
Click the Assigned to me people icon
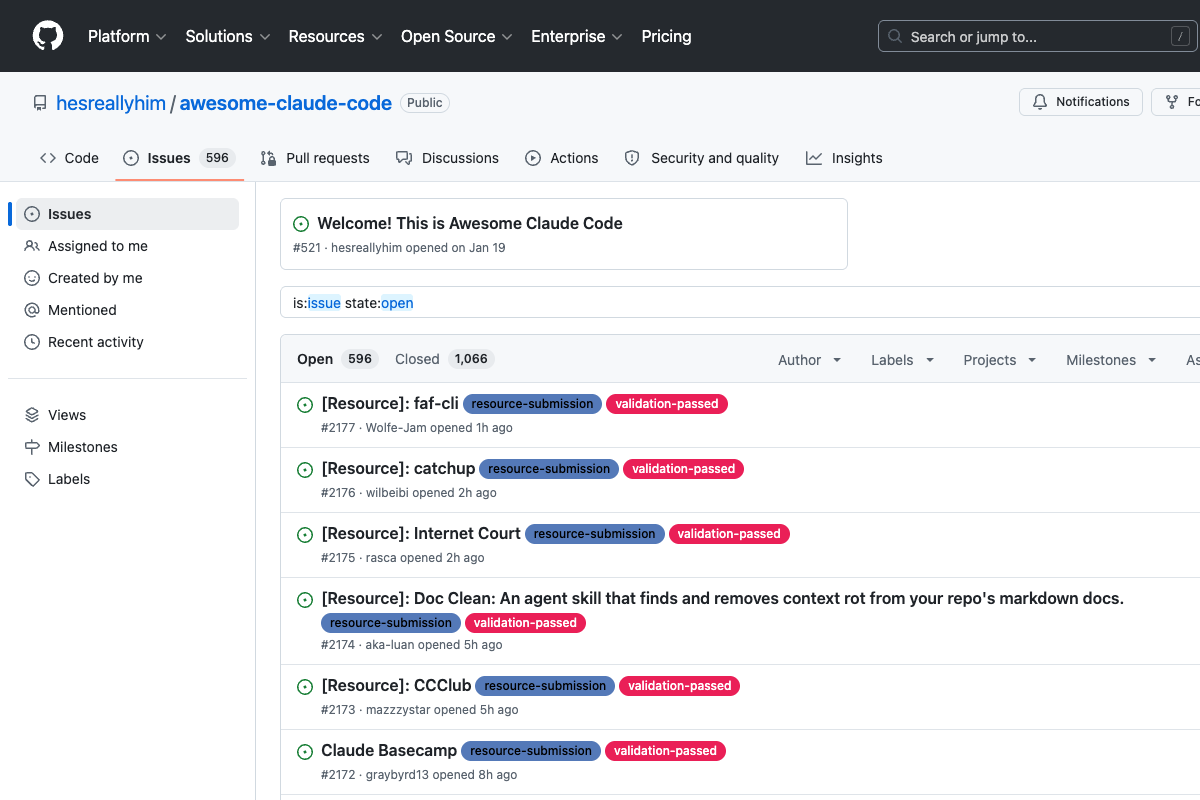point(32,246)
